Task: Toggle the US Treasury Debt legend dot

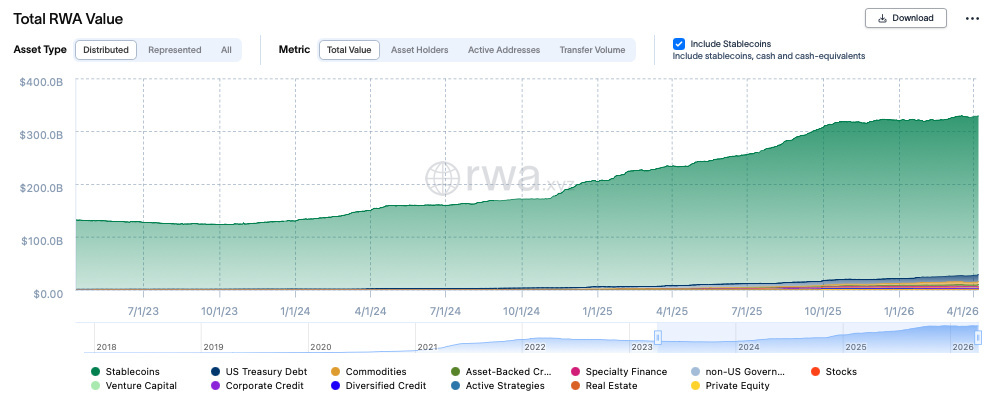Action: (216, 372)
